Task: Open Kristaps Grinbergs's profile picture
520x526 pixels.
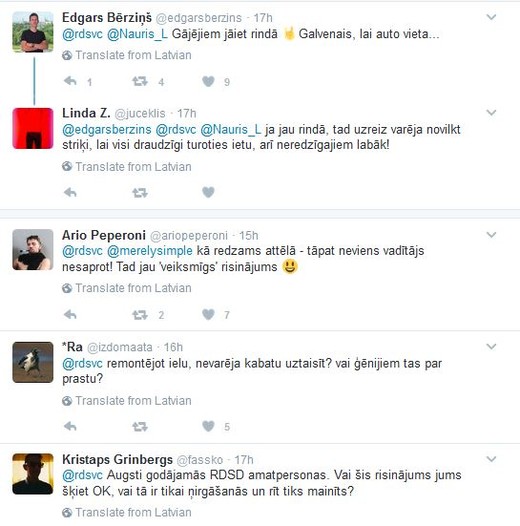Action: [33, 474]
